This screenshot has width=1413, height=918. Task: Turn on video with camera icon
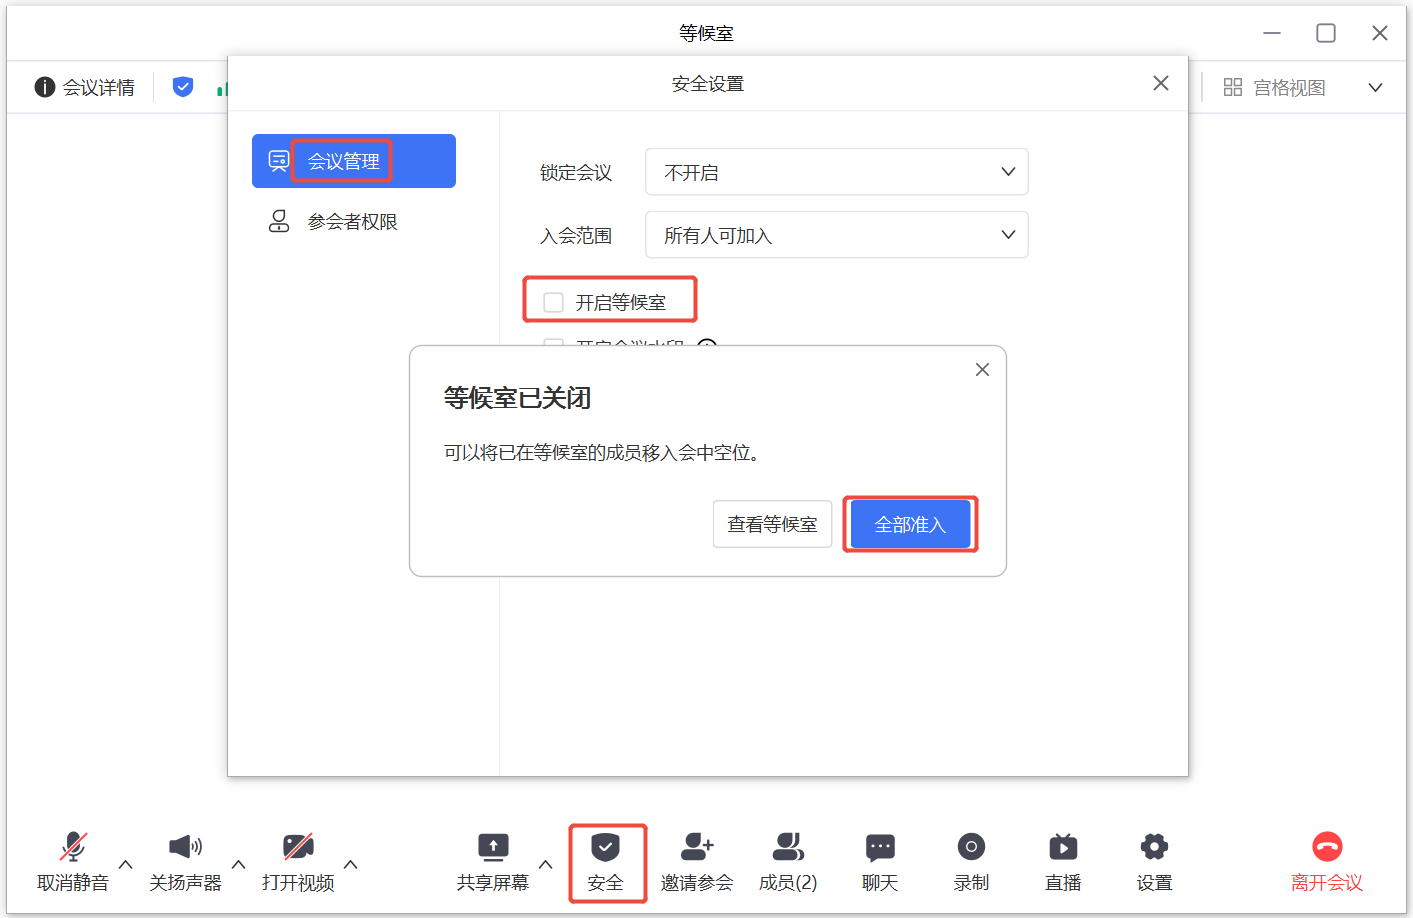click(x=298, y=848)
